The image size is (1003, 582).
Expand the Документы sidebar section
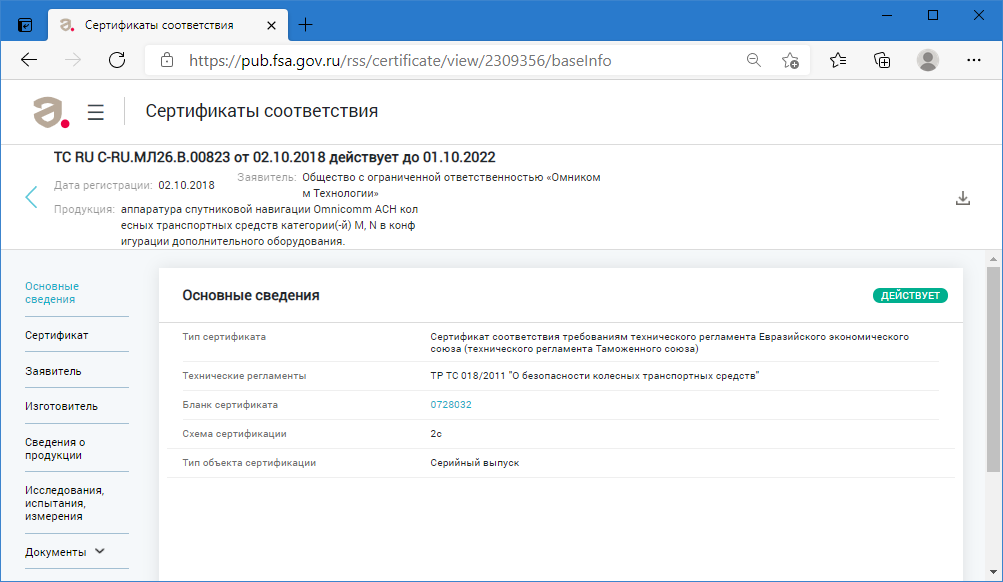pos(65,552)
